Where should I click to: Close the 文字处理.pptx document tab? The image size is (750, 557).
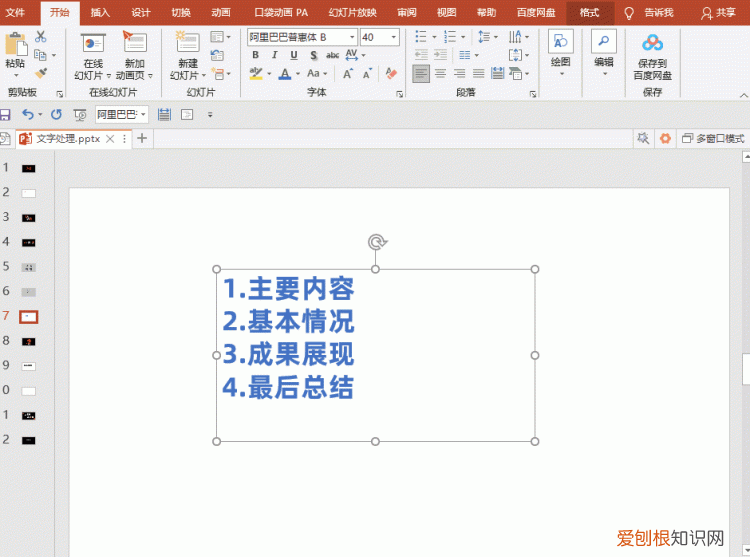(110, 139)
